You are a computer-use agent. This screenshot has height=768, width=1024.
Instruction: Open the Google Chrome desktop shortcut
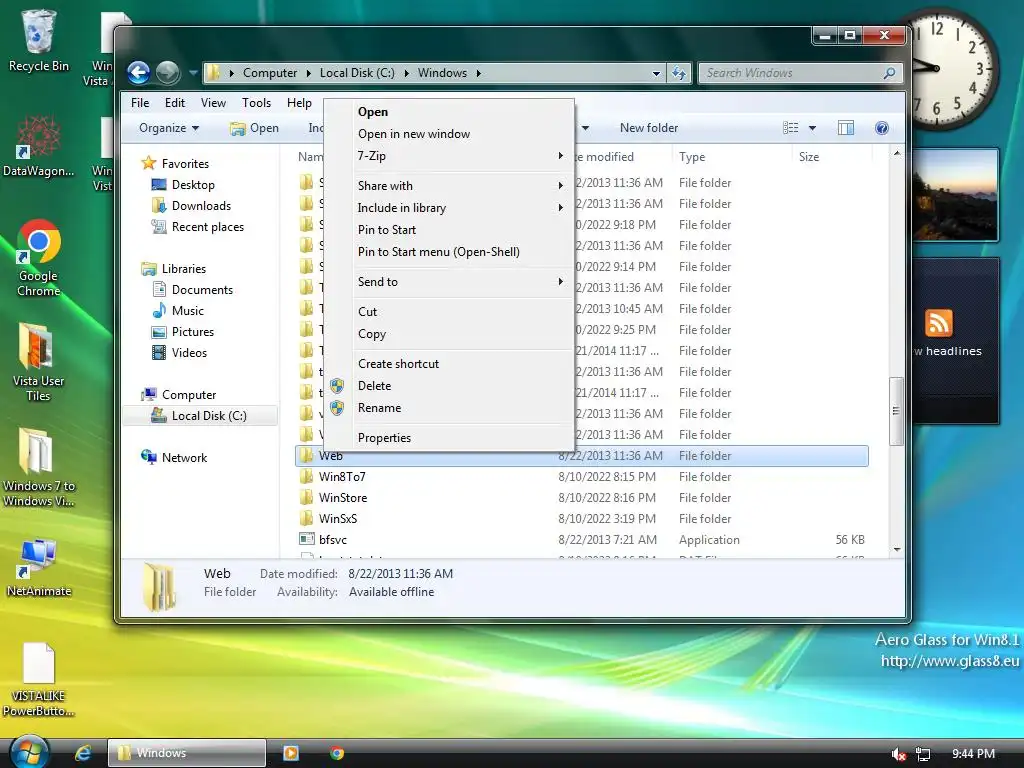(39, 258)
